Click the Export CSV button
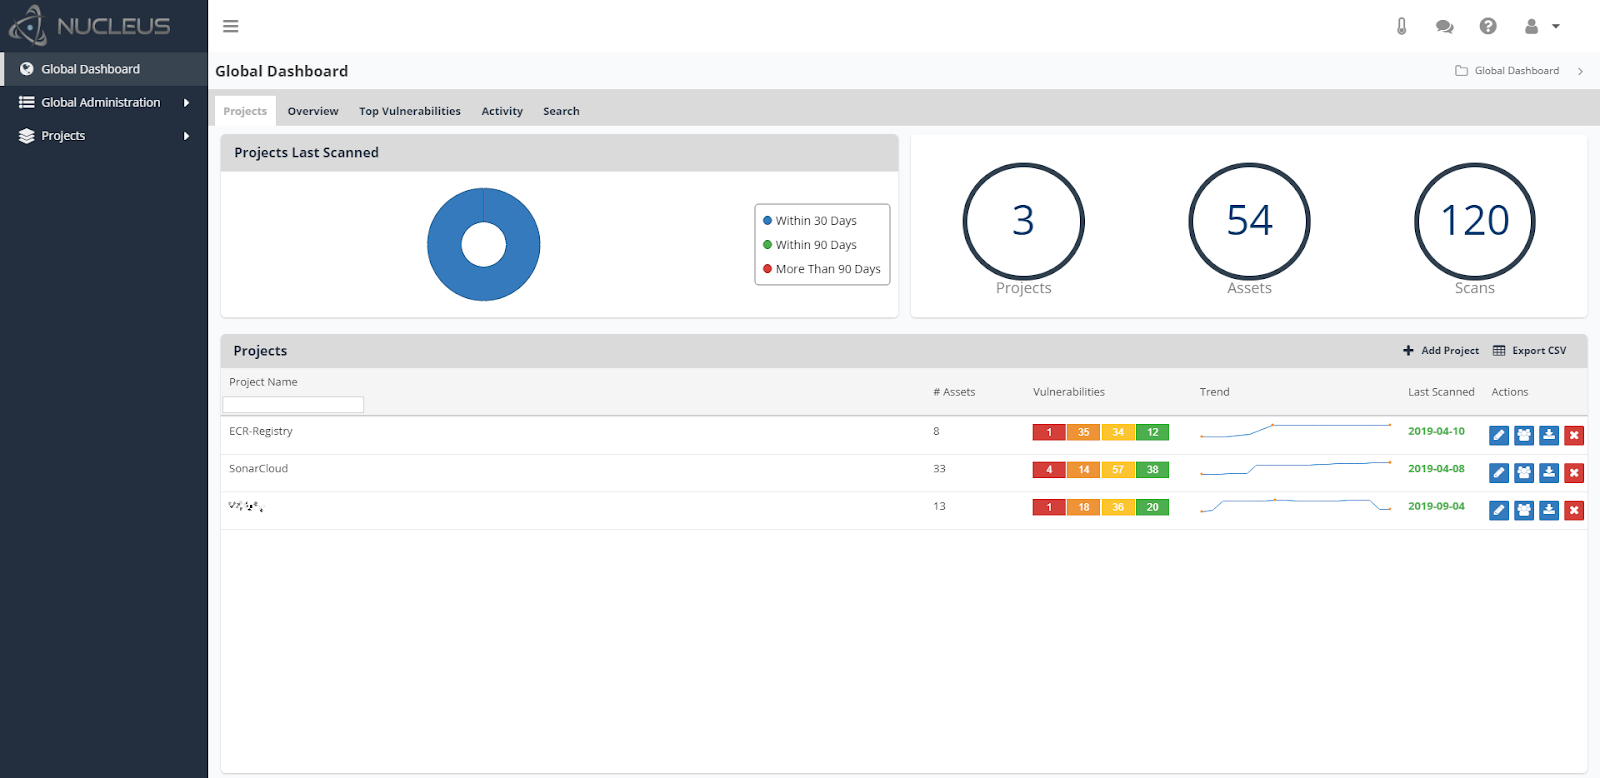Image resolution: width=1600 pixels, height=778 pixels. click(1530, 351)
